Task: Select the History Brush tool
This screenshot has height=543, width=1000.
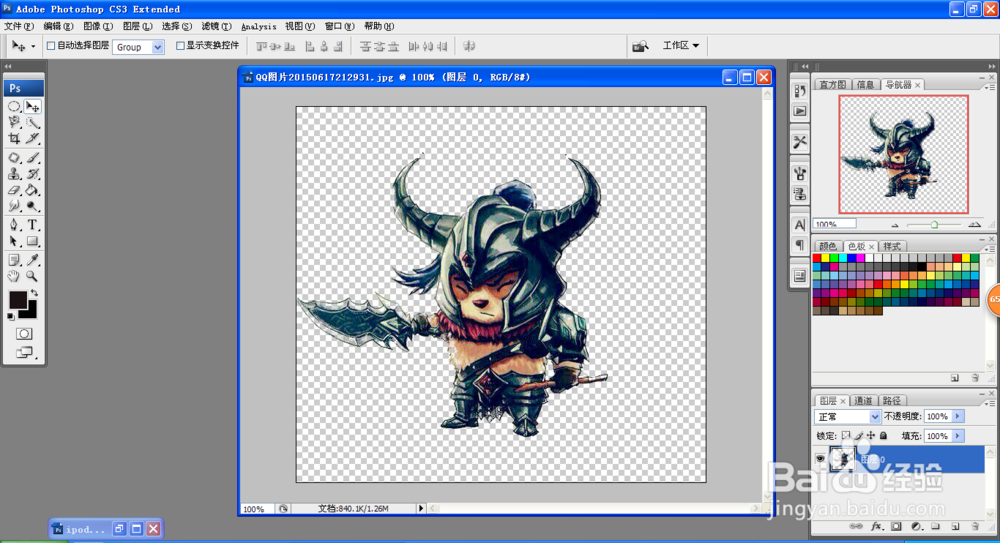Action: [x=33, y=174]
